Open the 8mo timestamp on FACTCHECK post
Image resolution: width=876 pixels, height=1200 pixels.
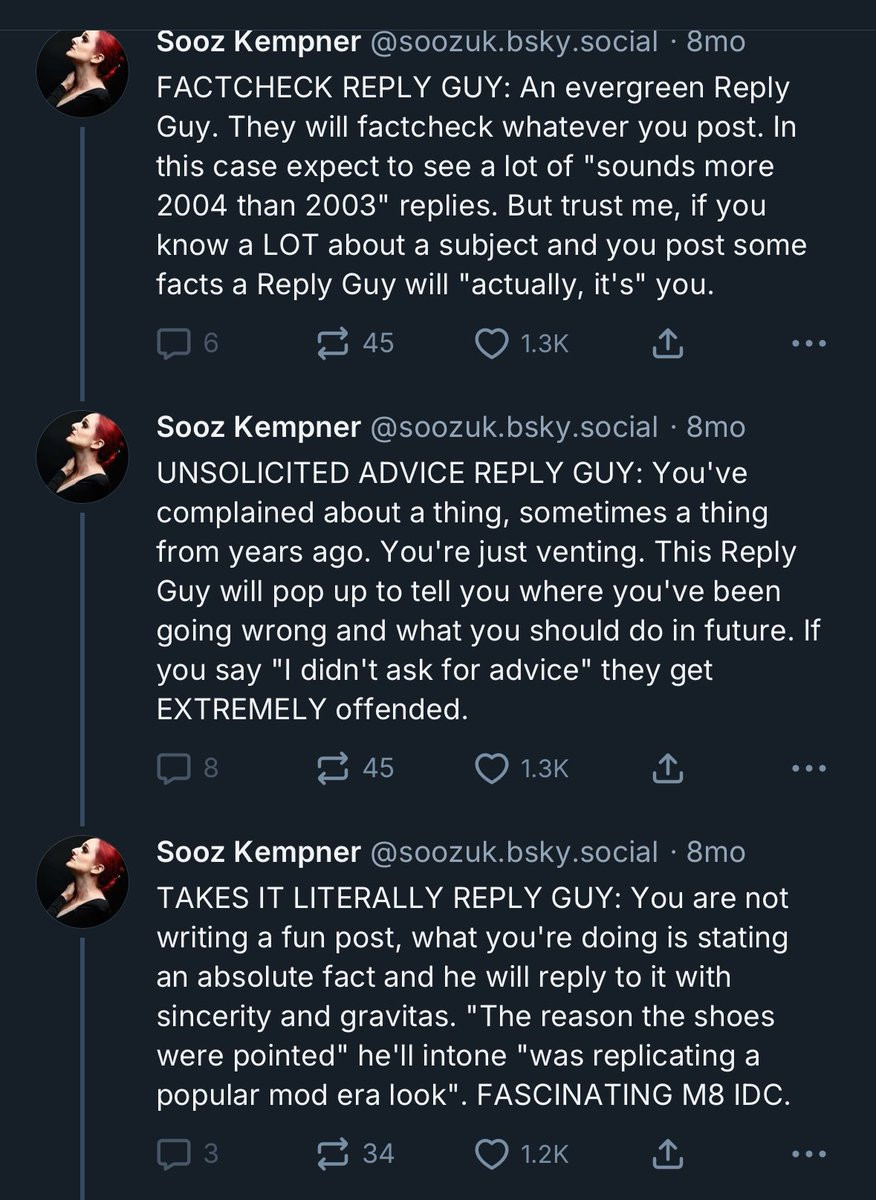tap(716, 42)
